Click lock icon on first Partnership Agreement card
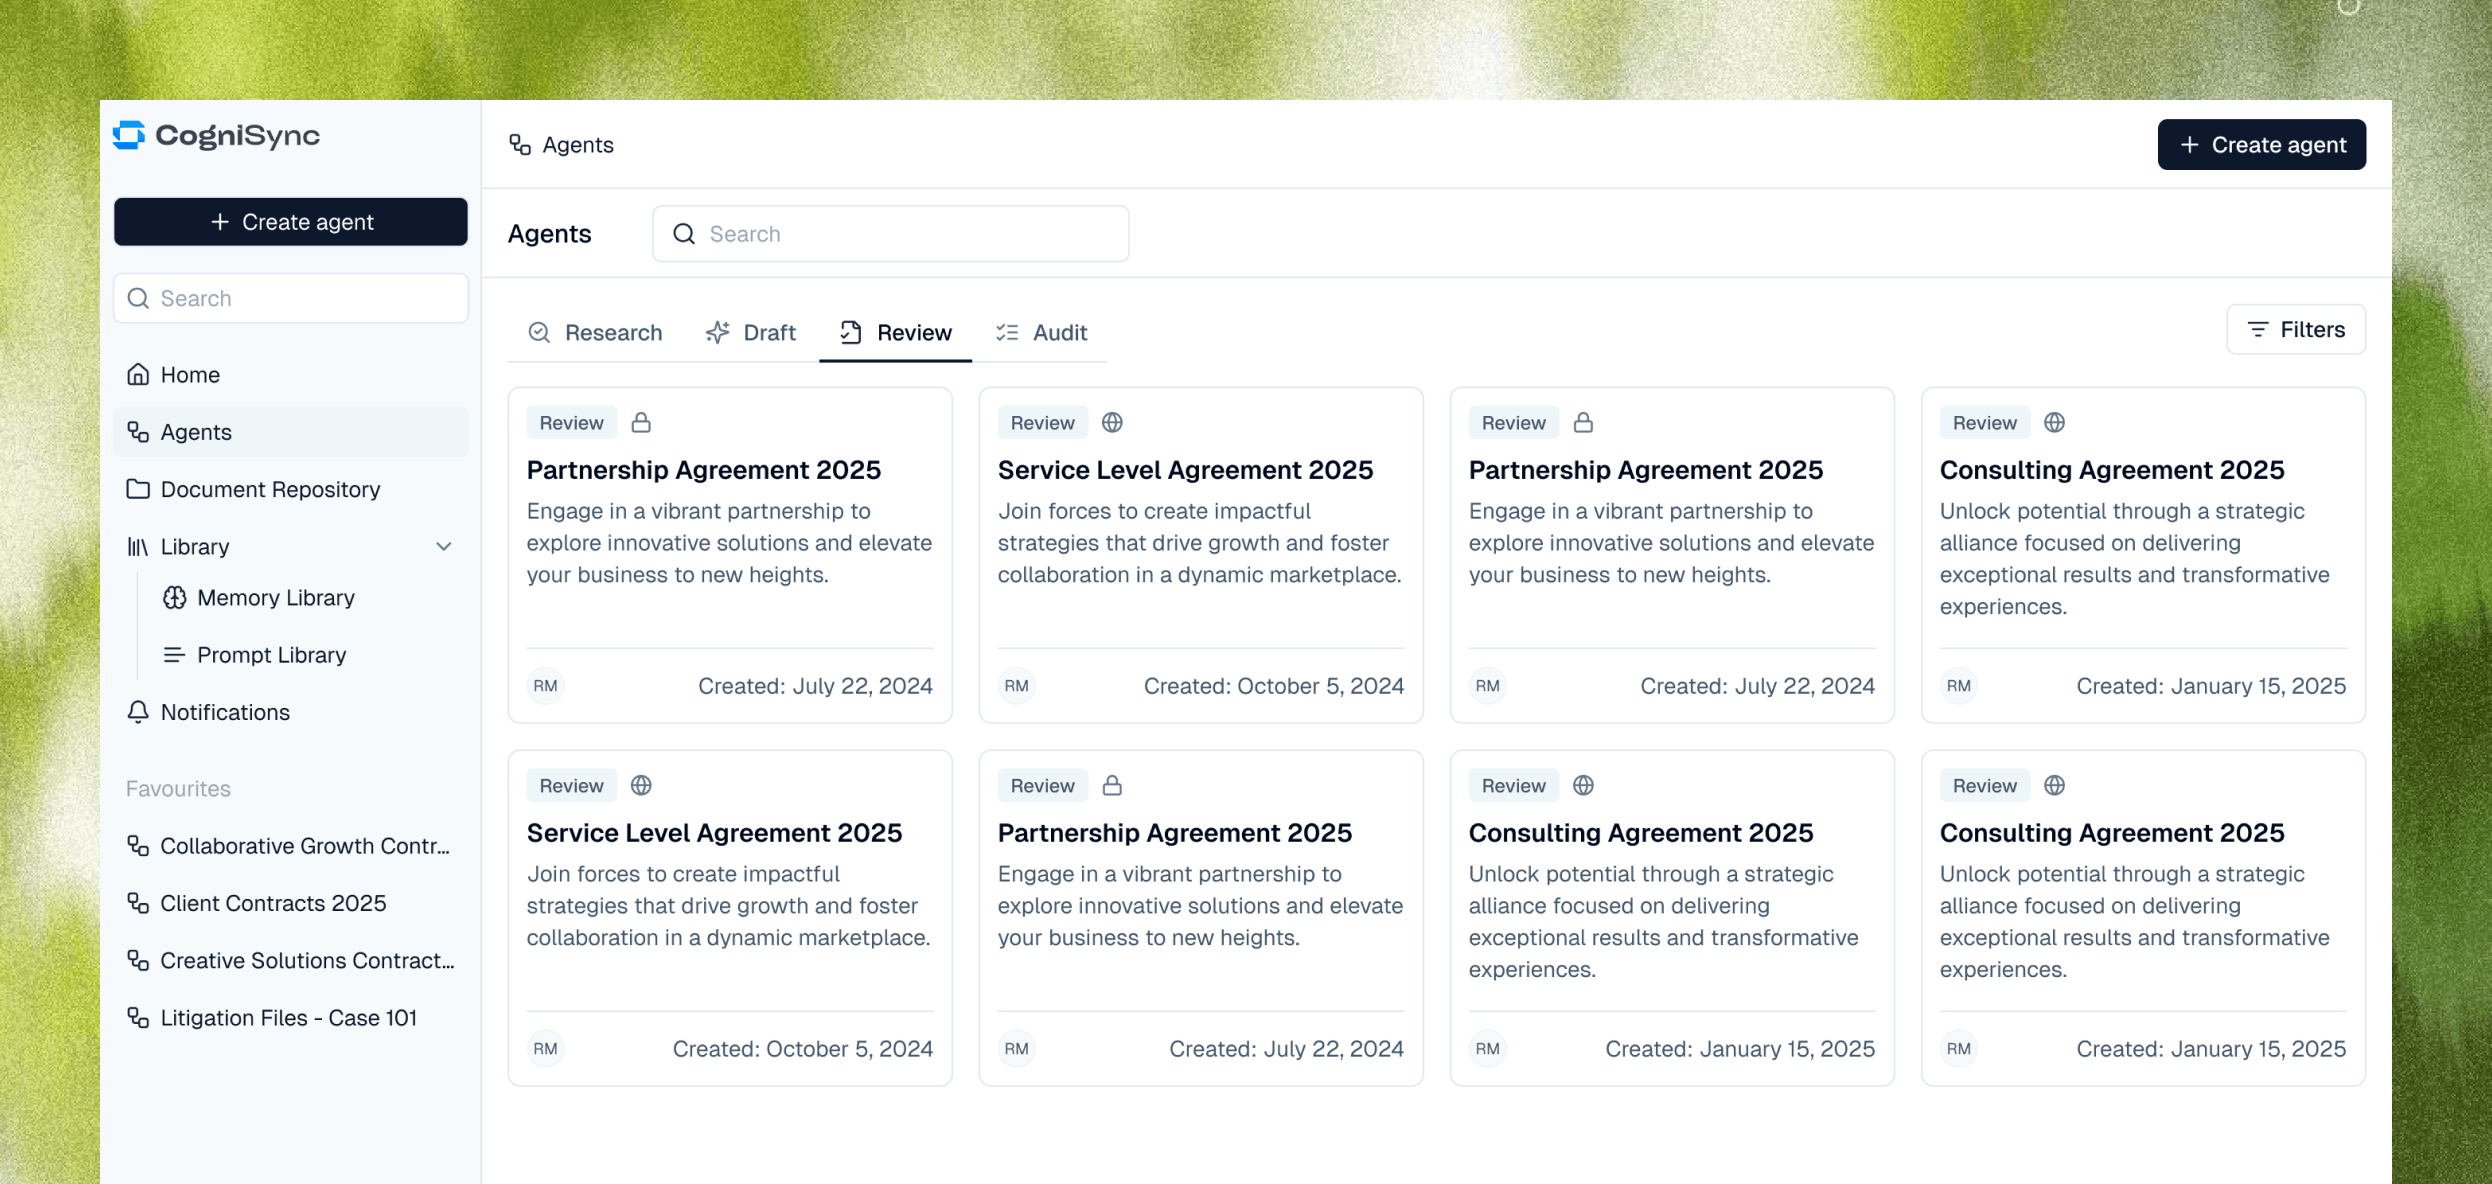Screen dimensions: 2492x1184 tap(641, 423)
